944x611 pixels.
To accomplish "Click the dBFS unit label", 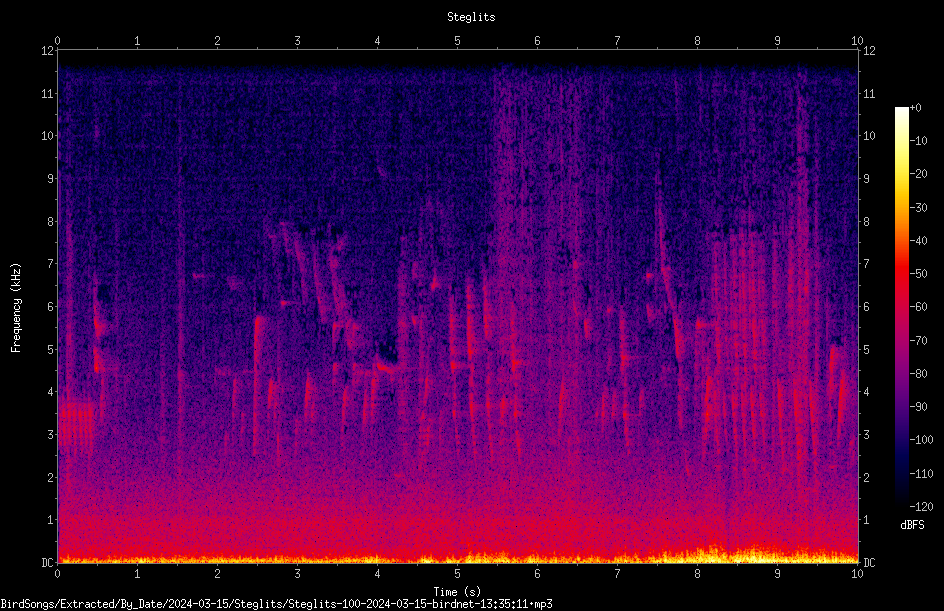I will pos(912,525).
